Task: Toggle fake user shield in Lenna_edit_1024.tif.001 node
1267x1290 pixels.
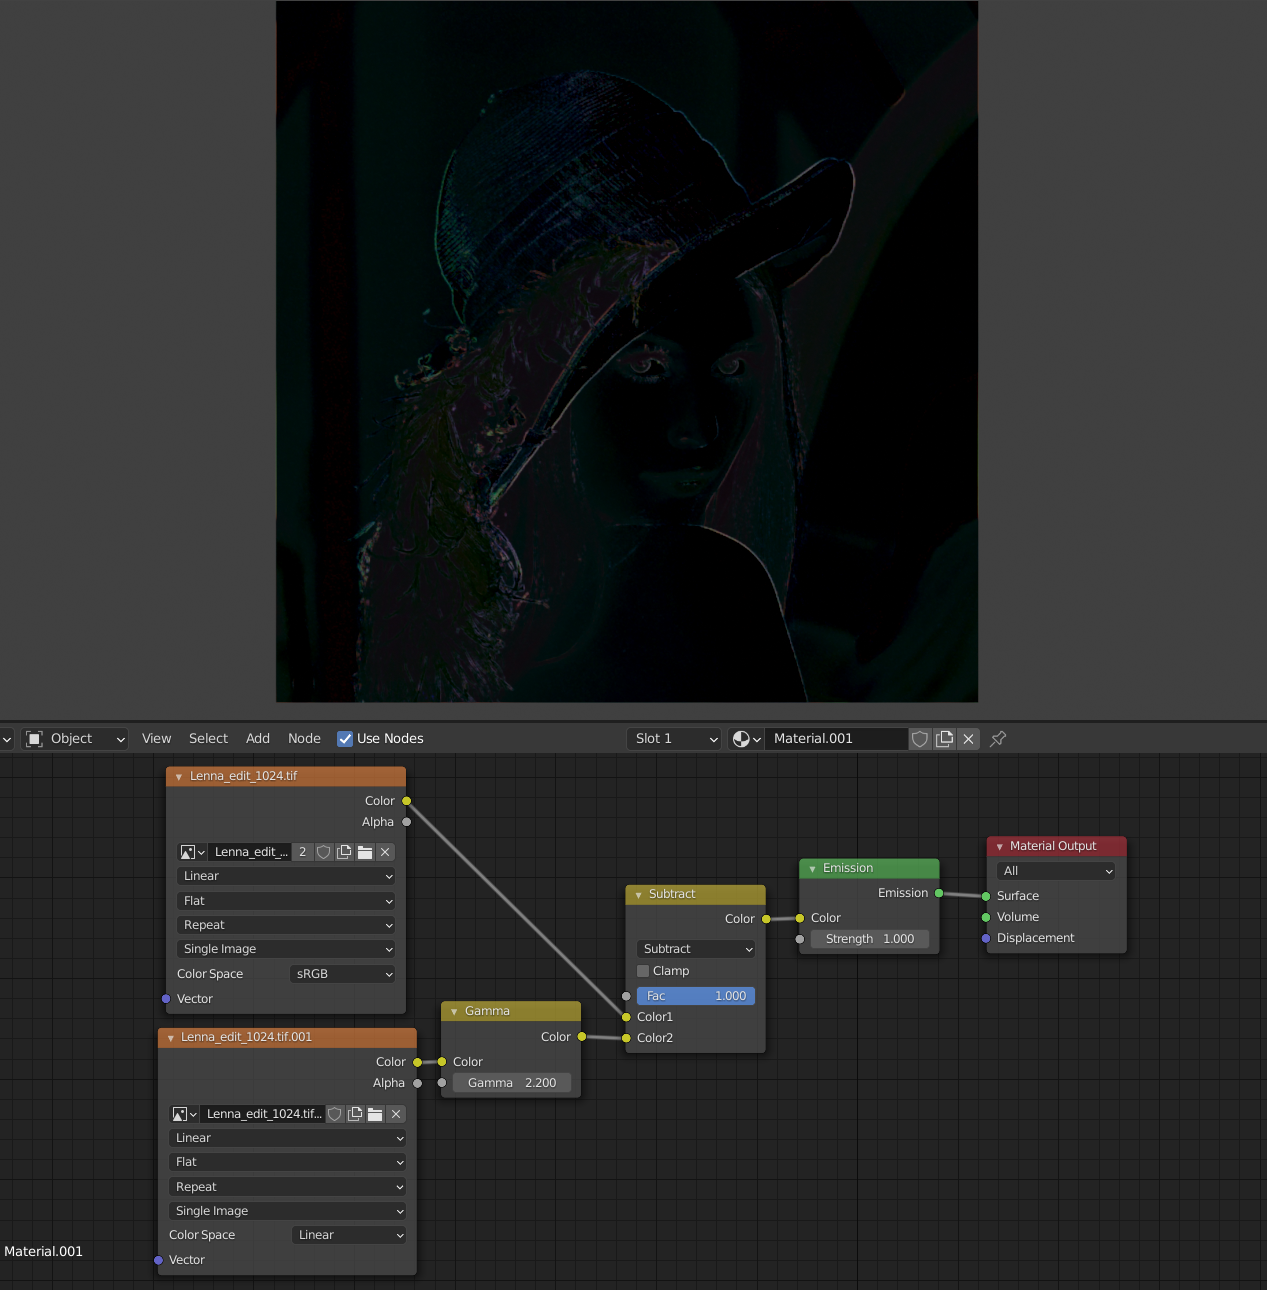Action: click(x=335, y=1114)
